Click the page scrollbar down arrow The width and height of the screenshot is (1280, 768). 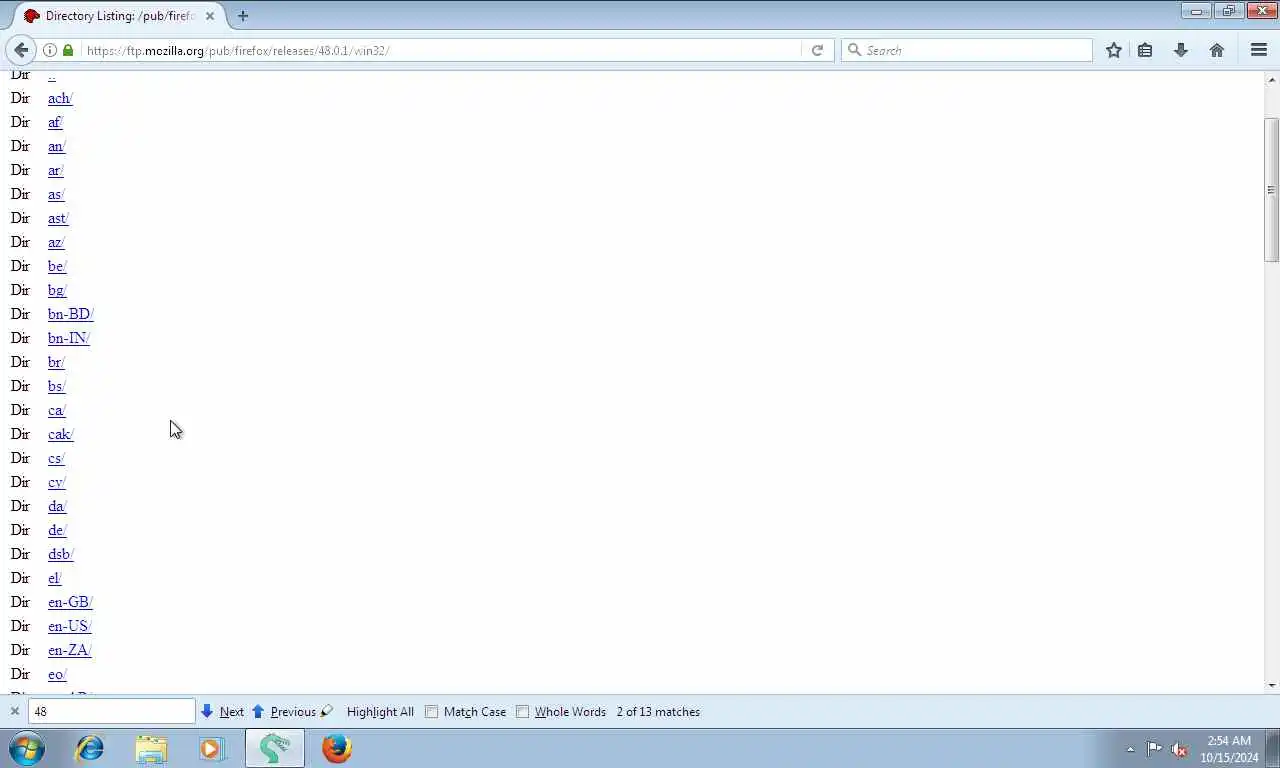pos(1272,686)
